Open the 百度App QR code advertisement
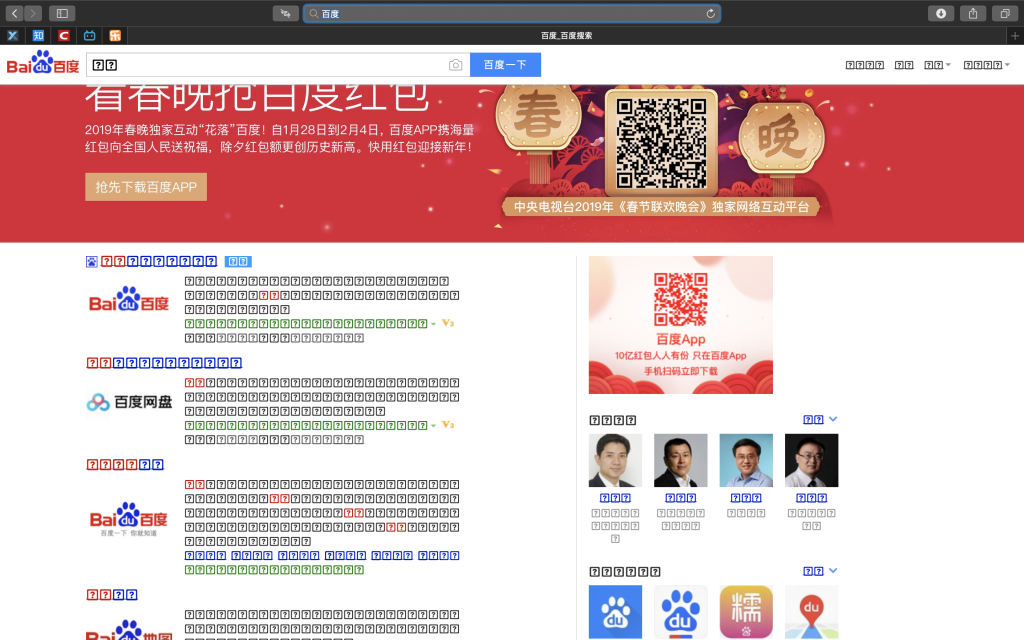 (680, 325)
